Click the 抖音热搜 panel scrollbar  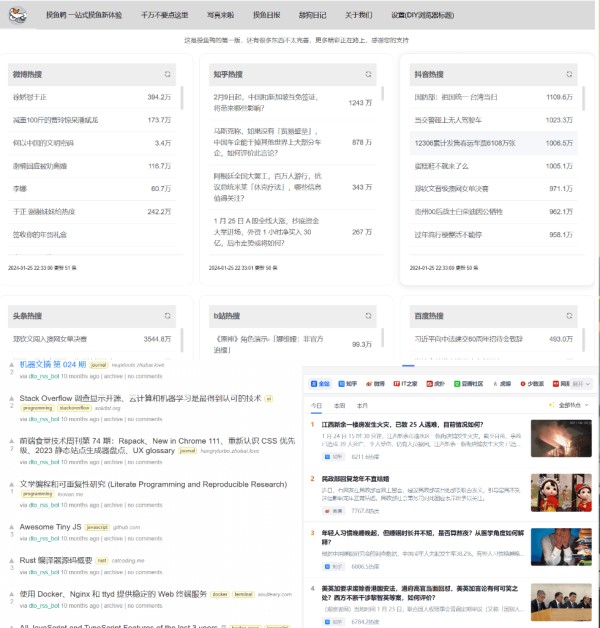[x=583, y=98]
